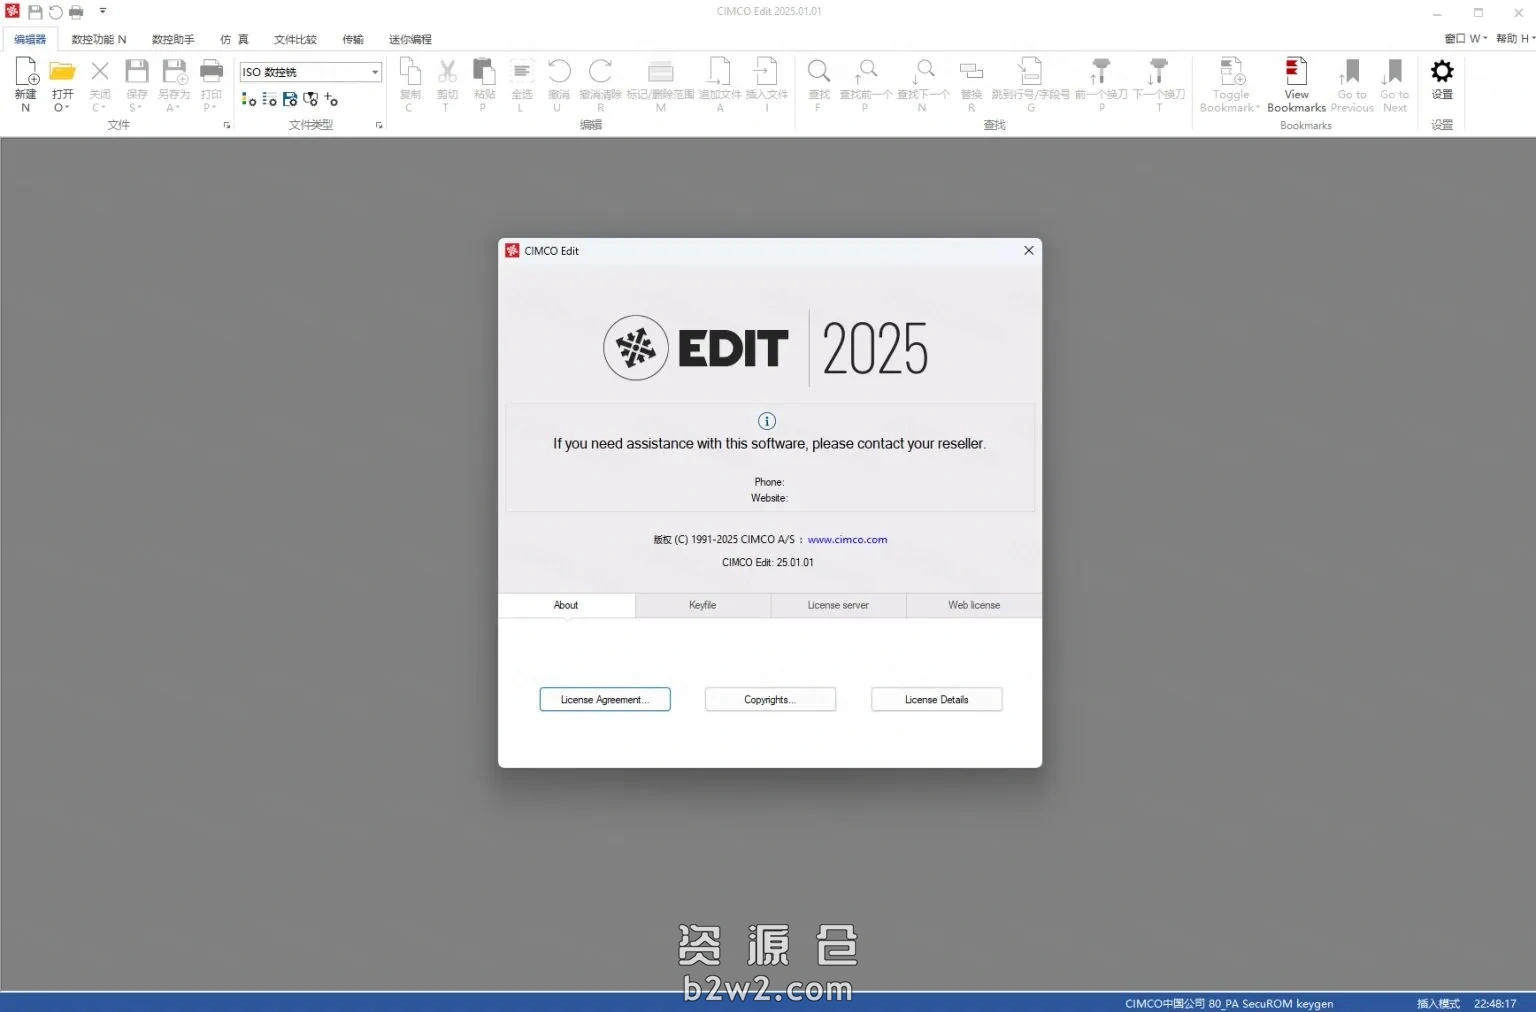The height and width of the screenshot is (1012, 1536).
Task: Switch to the 传输 ribbon tab
Action: tap(352, 39)
